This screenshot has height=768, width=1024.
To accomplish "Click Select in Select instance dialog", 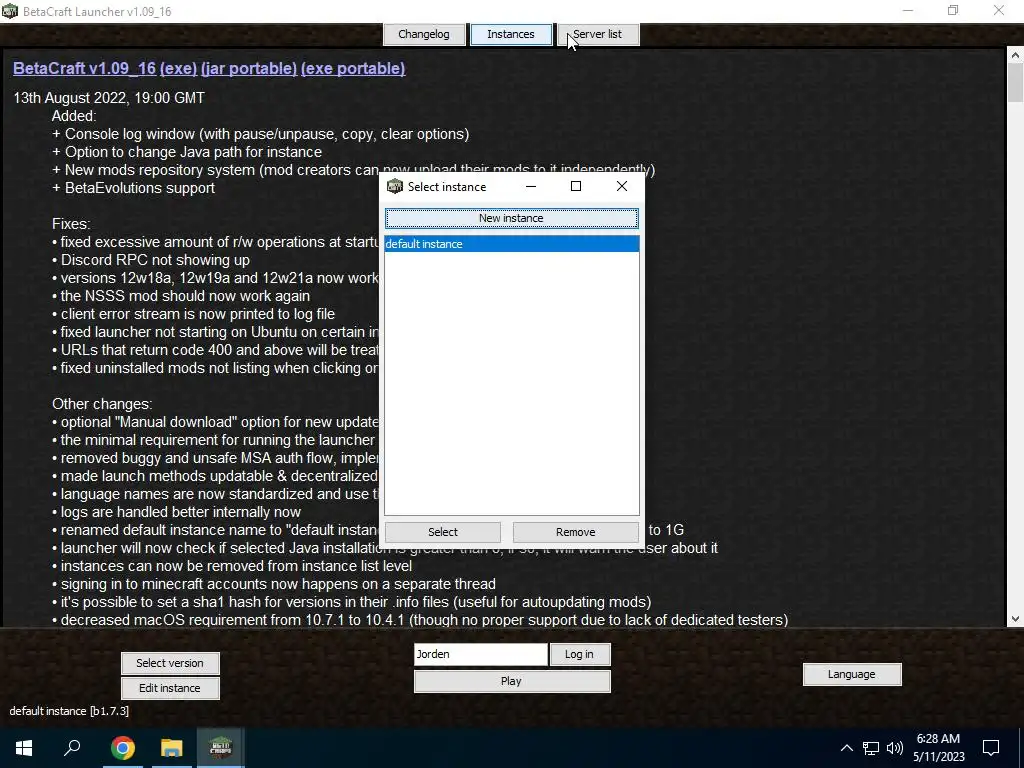I will [443, 532].
